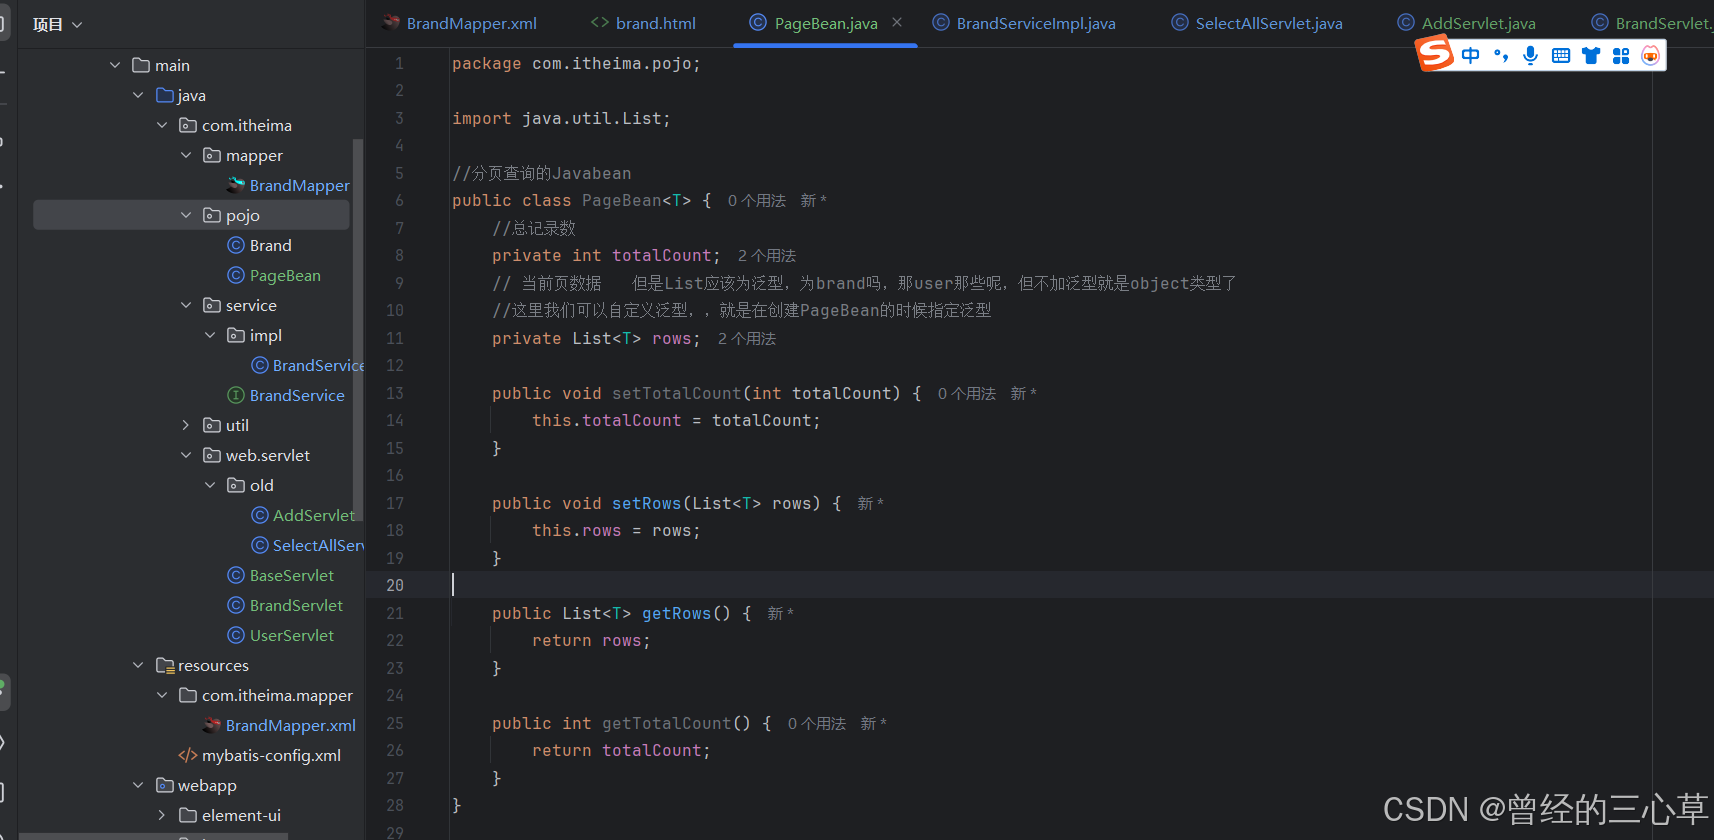1714x840 pixels.
Task: Collapse the java folder chevron
Action: (138, 95)
